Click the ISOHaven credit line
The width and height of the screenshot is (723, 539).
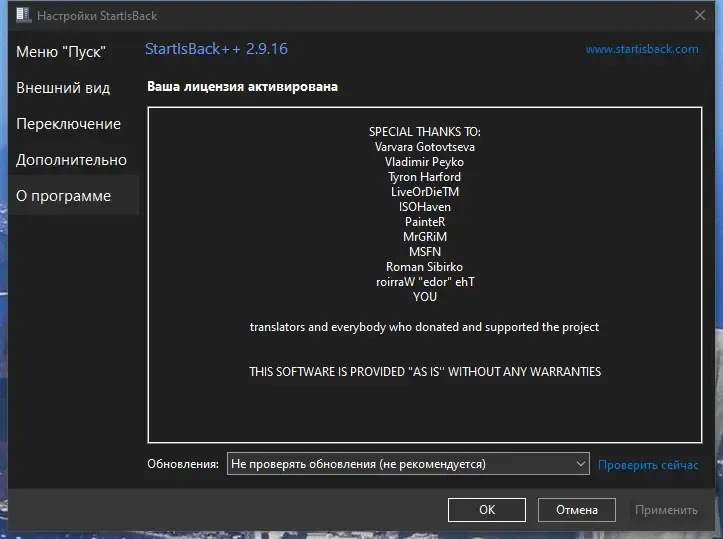425,207
